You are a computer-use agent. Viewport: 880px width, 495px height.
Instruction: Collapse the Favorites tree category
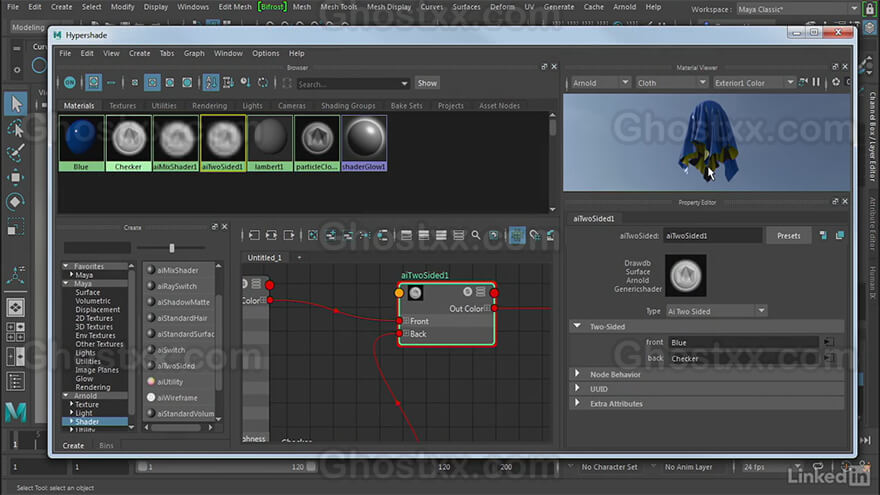[66, 266]
